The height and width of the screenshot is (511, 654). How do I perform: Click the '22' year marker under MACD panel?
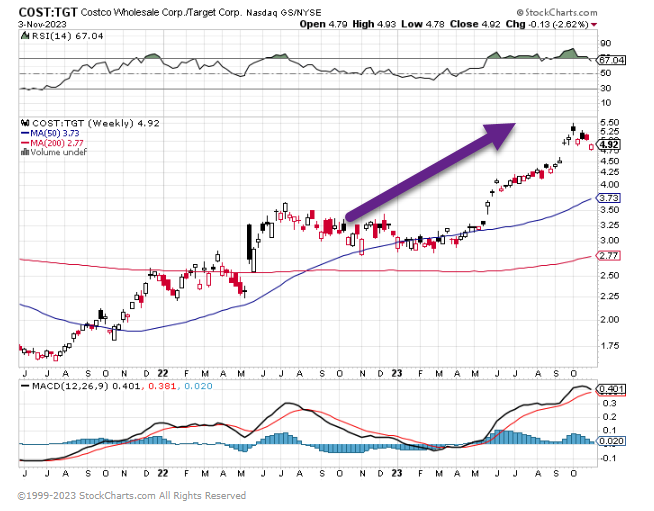pos(163,473)
